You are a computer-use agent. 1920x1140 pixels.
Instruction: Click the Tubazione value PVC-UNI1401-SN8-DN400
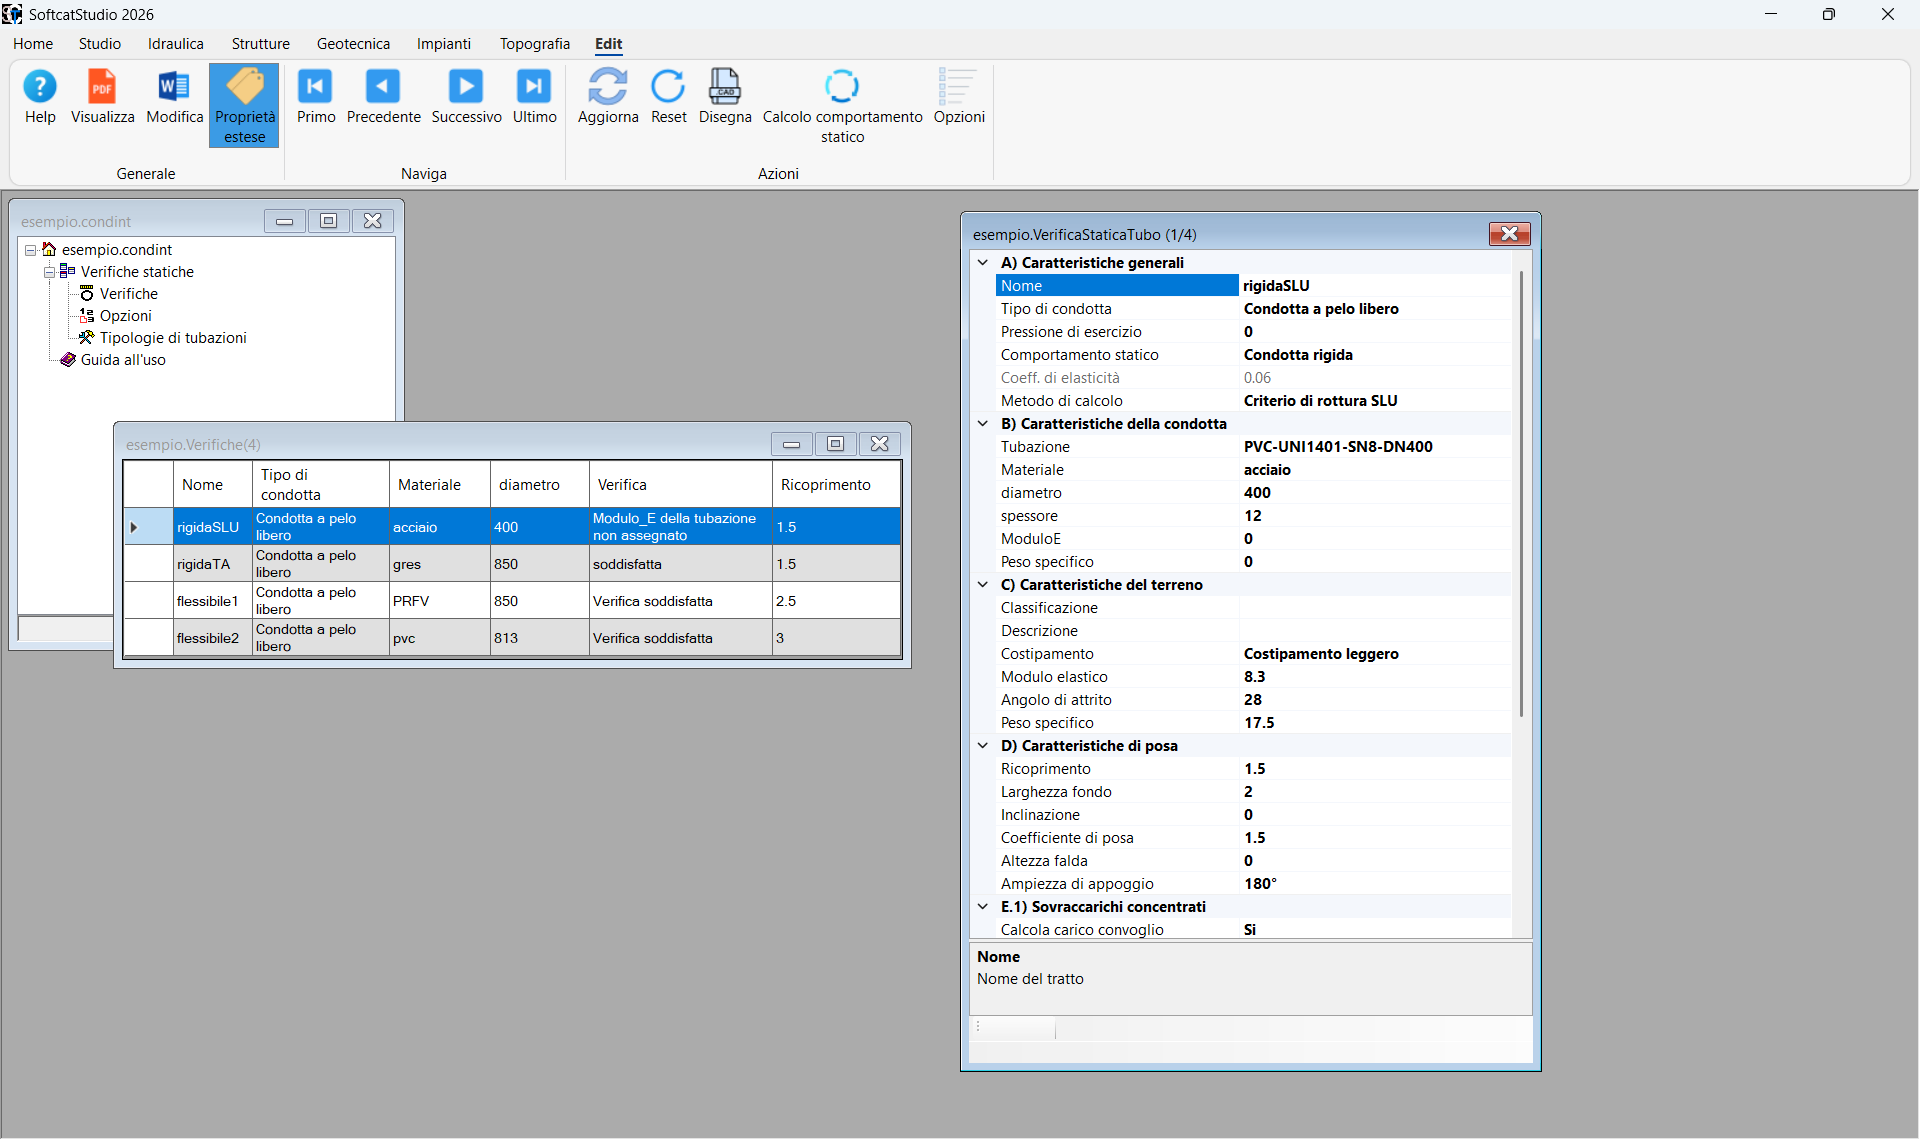click(1375, 447)
